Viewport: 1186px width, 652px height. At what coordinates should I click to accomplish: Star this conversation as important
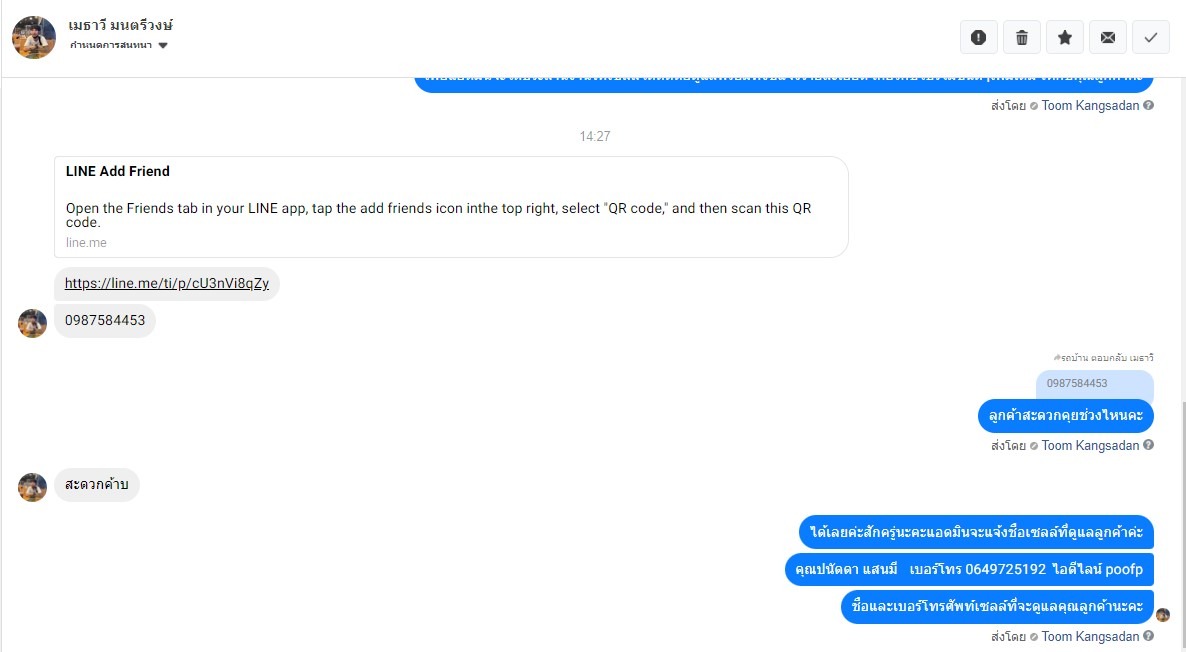click(x=1065, y=37)
